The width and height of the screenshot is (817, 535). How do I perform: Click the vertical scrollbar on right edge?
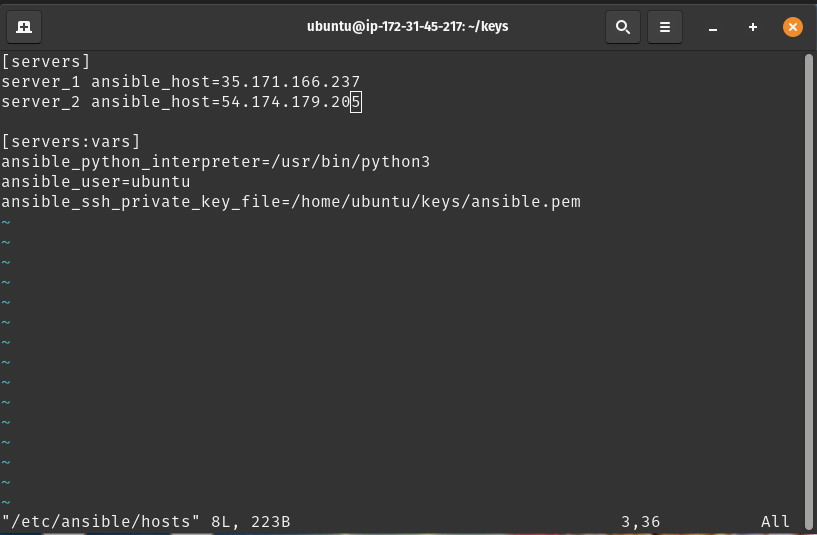tap(809, 292)
